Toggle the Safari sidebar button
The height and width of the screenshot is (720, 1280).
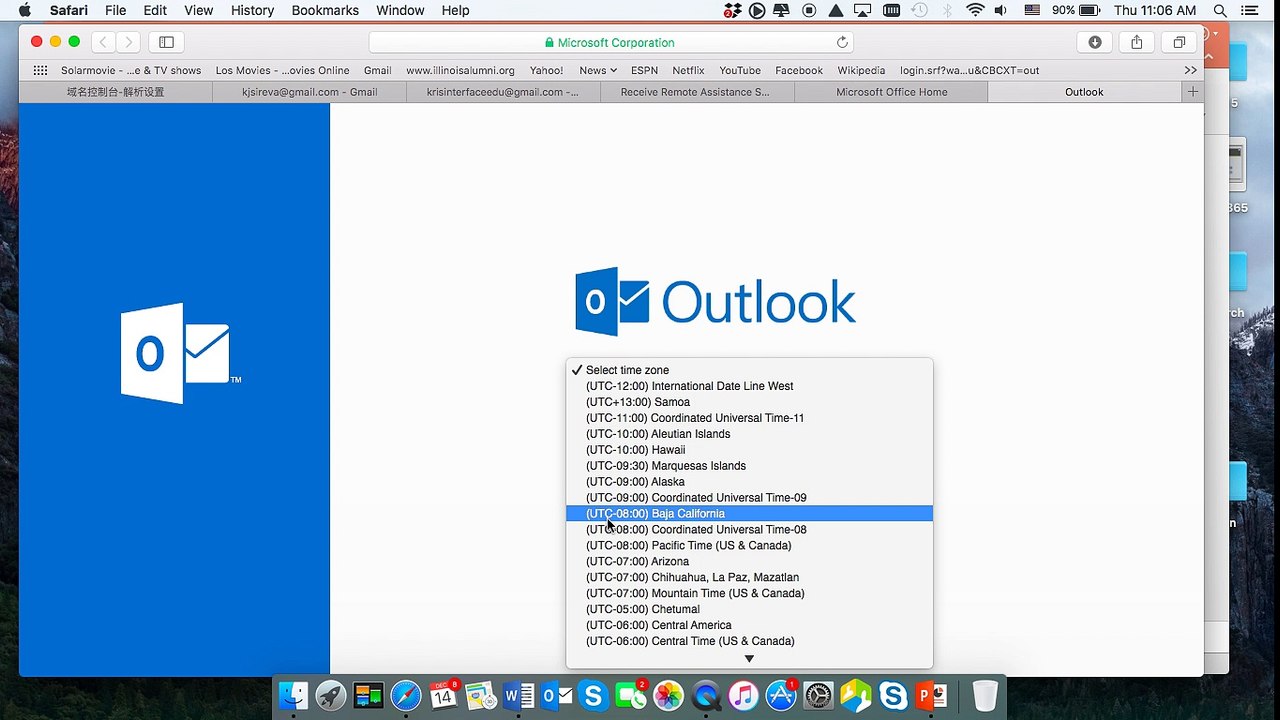click(x=167, y=42)
